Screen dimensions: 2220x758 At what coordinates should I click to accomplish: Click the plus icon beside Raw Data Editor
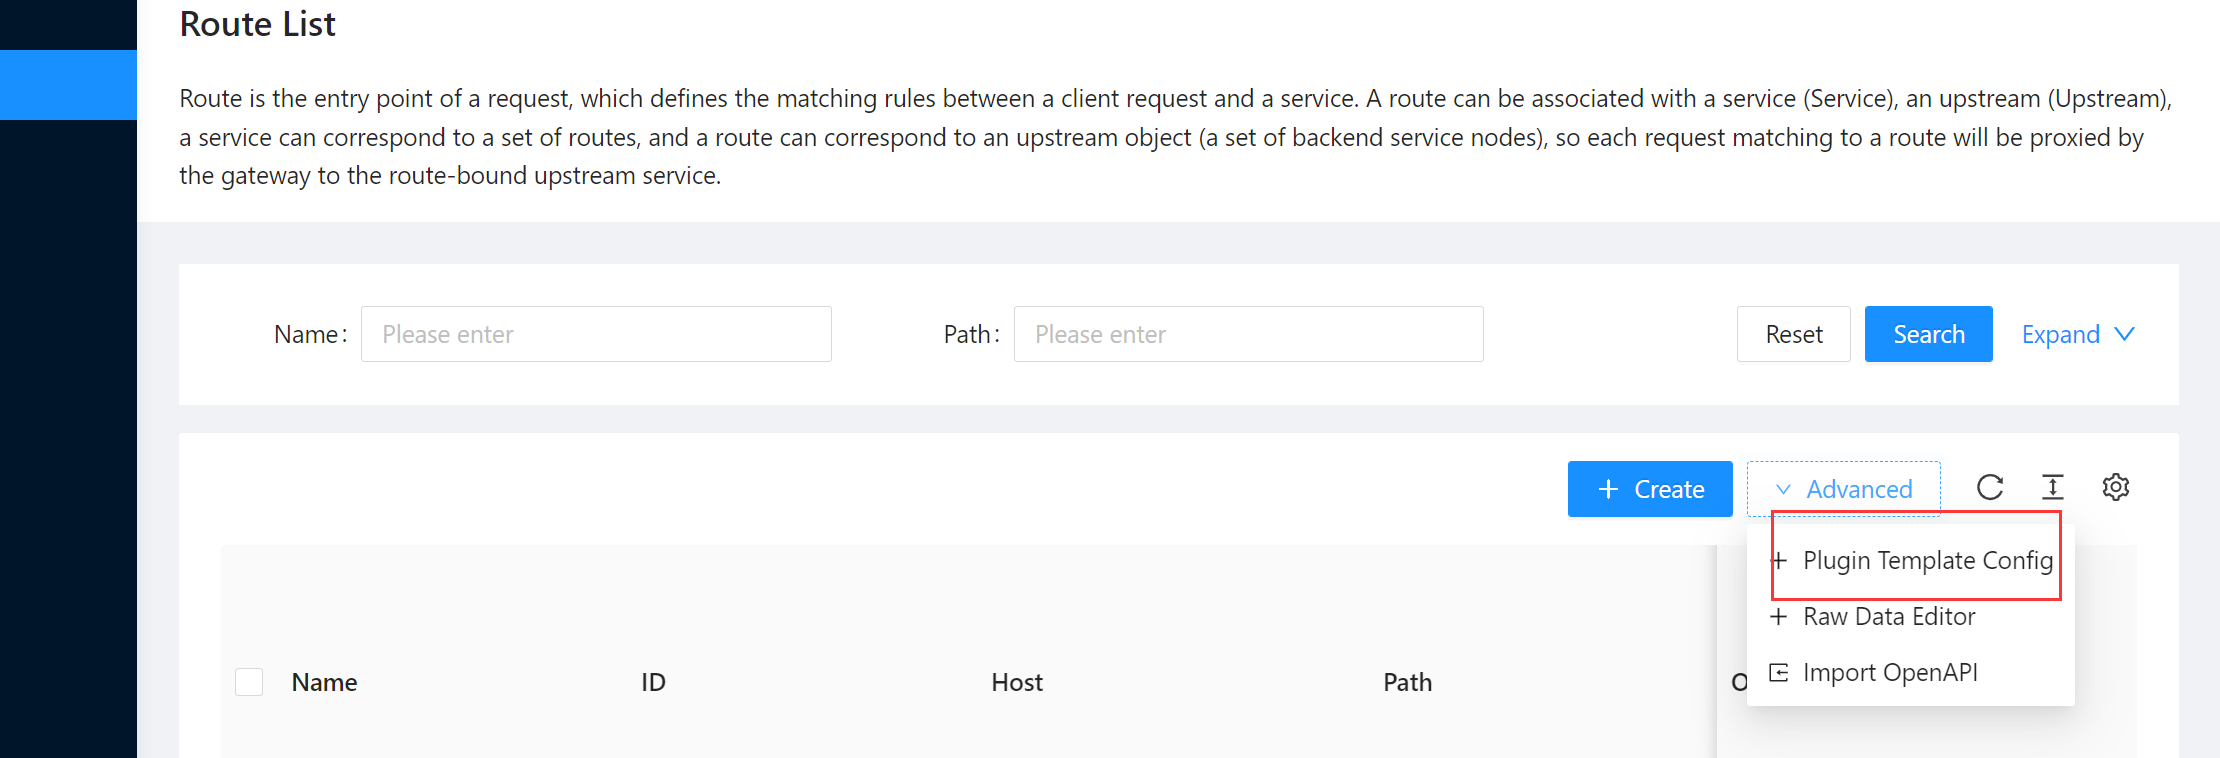1780,616
